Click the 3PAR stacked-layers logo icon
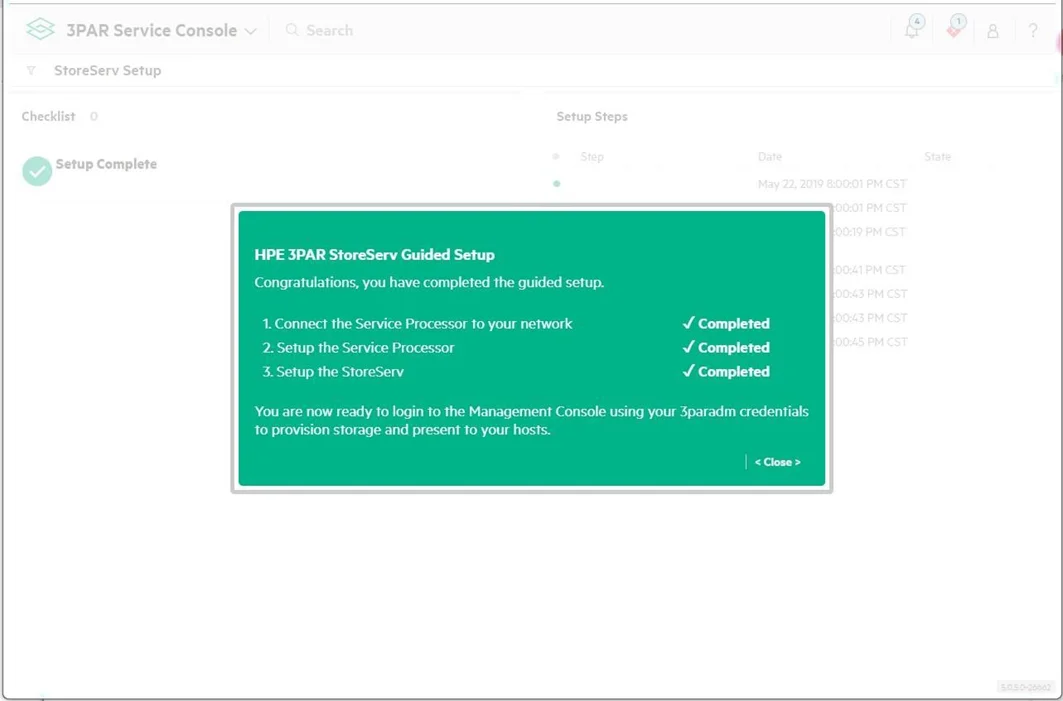The width and height of the screenshot is (1063, 701). (x=40, y=29)
